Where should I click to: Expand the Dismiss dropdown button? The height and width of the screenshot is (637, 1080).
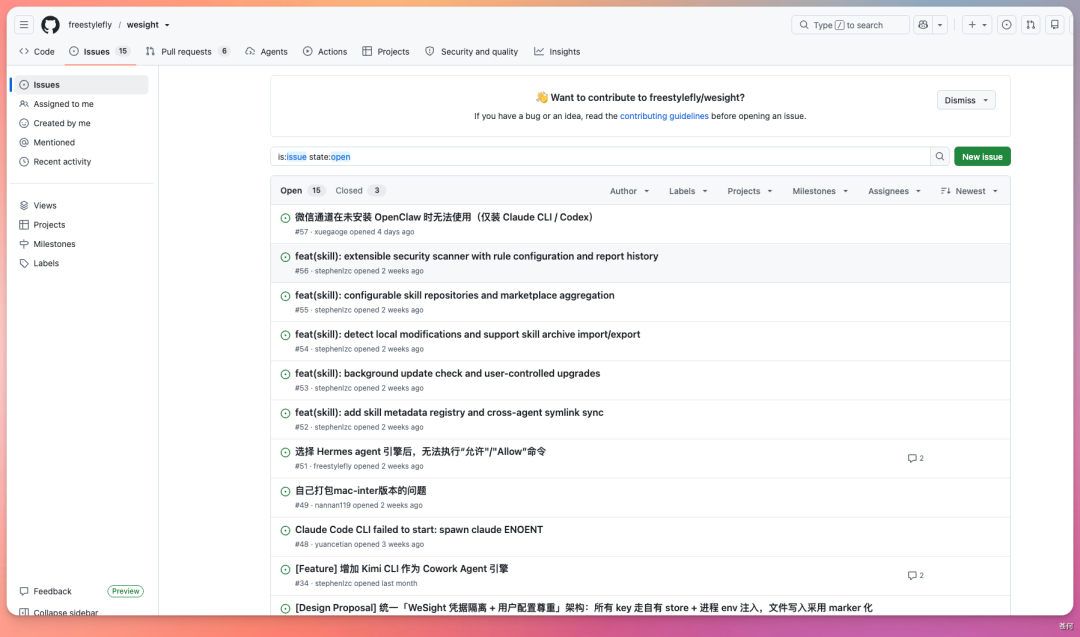(x=966, y=101)
